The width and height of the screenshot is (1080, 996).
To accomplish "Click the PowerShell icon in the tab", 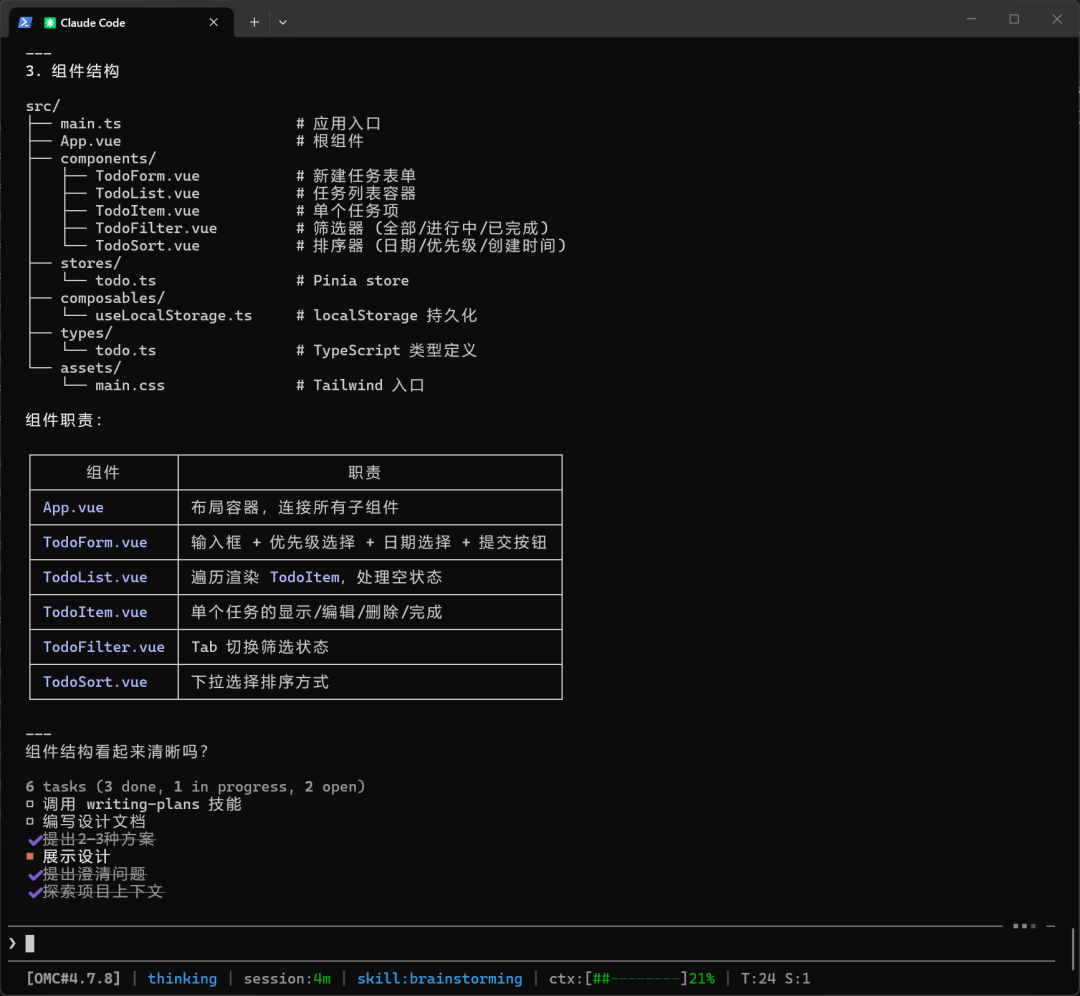I will coord(25,23).
